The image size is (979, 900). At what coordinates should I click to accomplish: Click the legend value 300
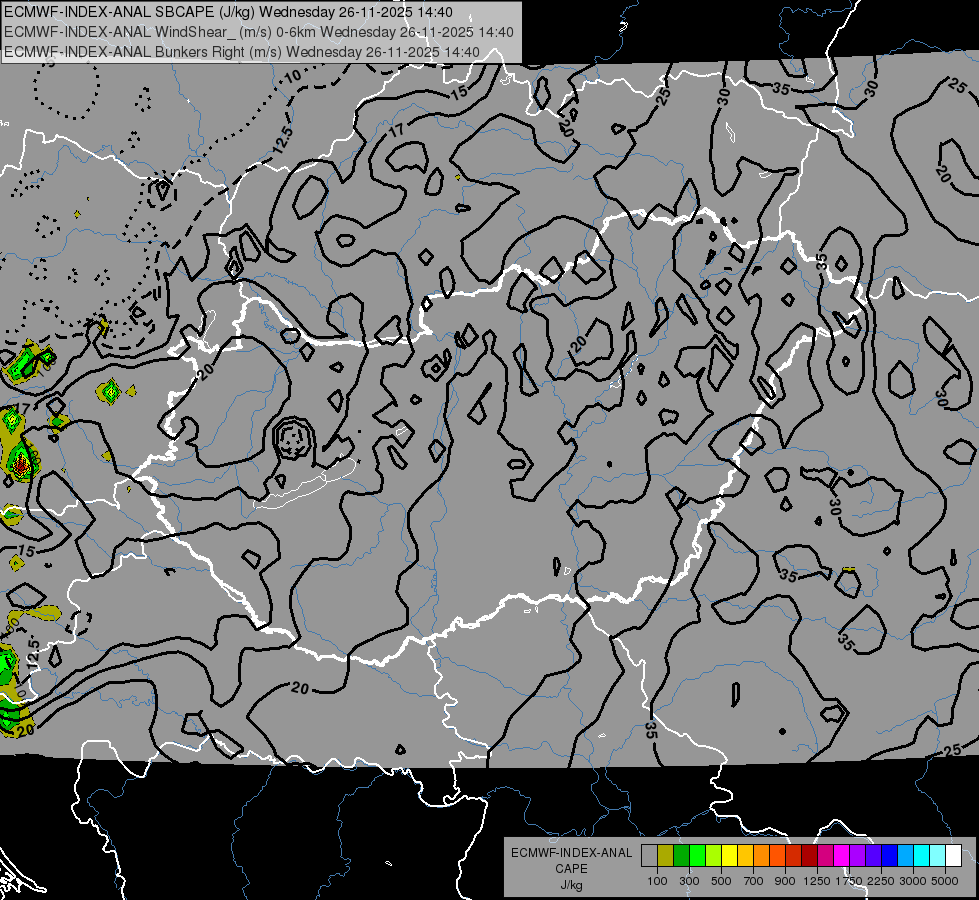coord(689,881)
